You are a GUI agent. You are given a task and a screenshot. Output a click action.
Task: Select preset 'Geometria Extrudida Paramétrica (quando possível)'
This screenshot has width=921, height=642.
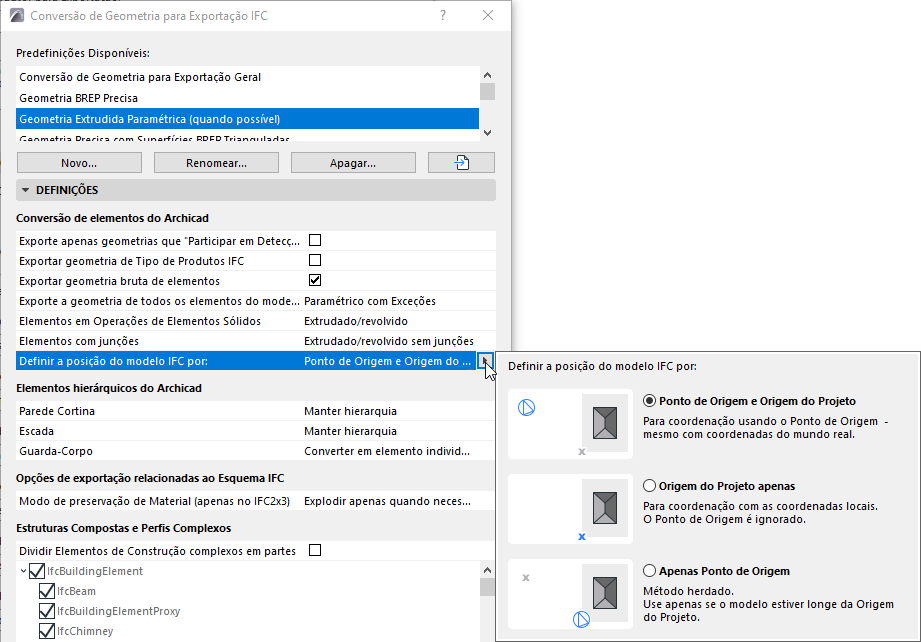pos(247,119)
